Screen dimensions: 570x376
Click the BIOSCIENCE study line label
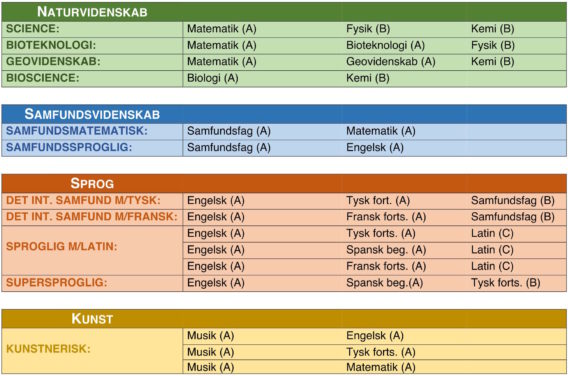coord(43,78)
